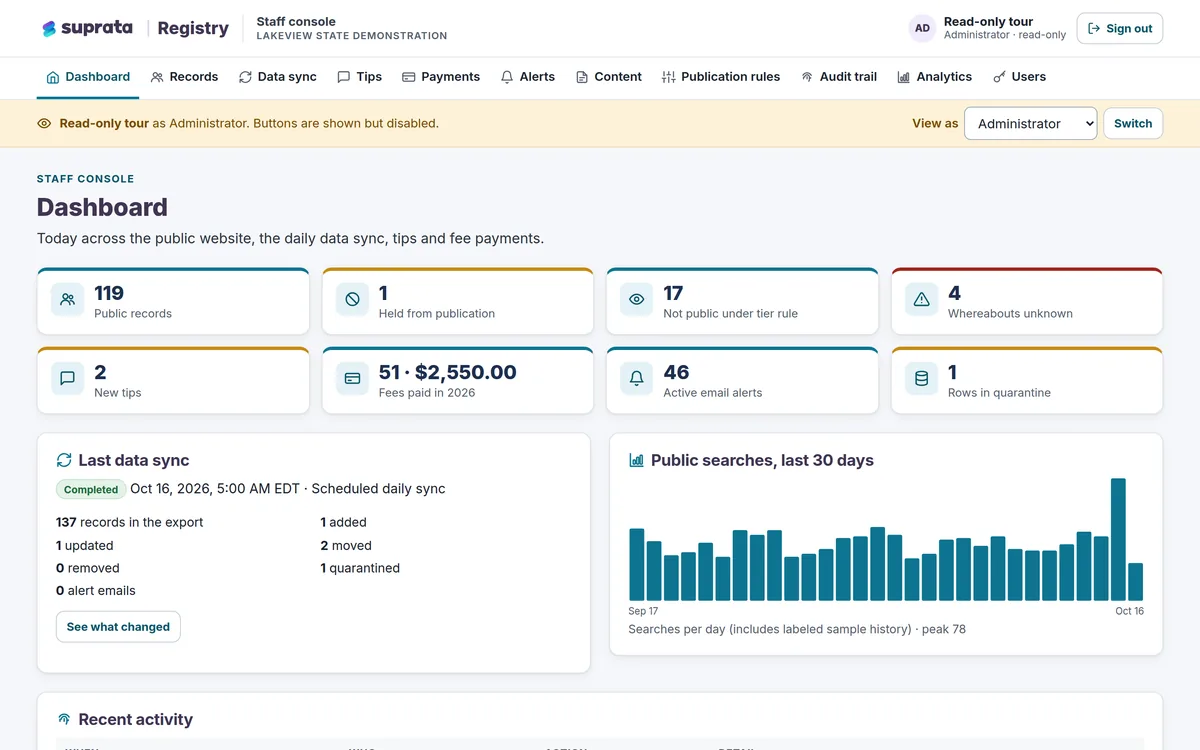Click the tallest bar in searches chart
1200x750 pixels.
(x=1118, y=539)
